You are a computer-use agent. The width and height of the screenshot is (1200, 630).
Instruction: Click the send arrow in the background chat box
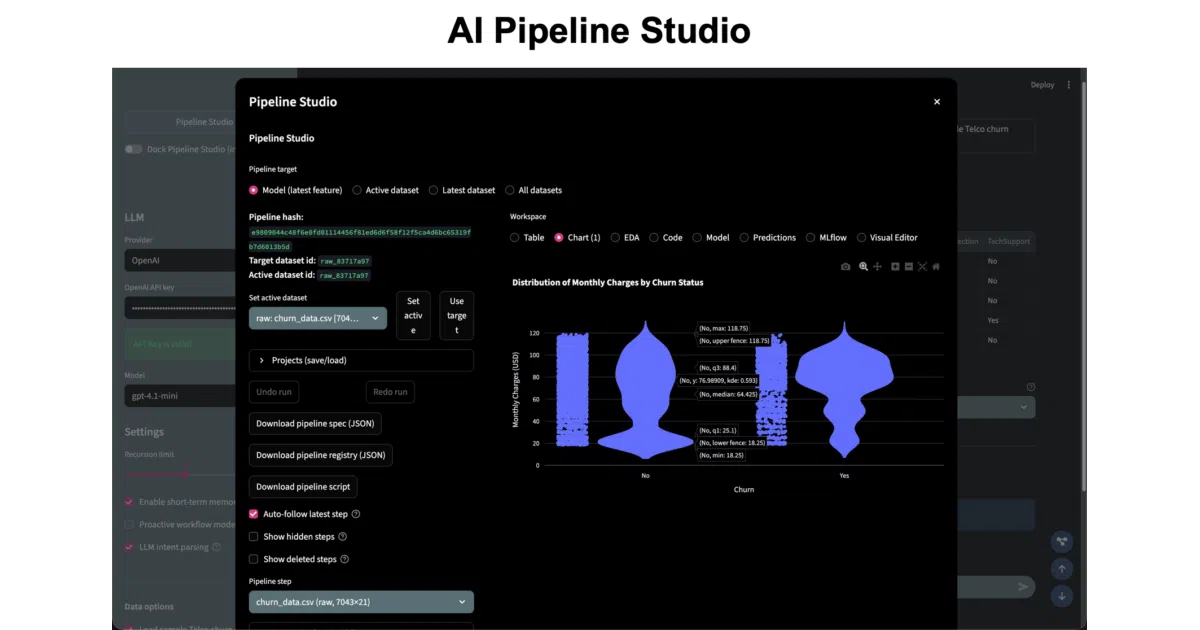click(x=1023, y=587)
